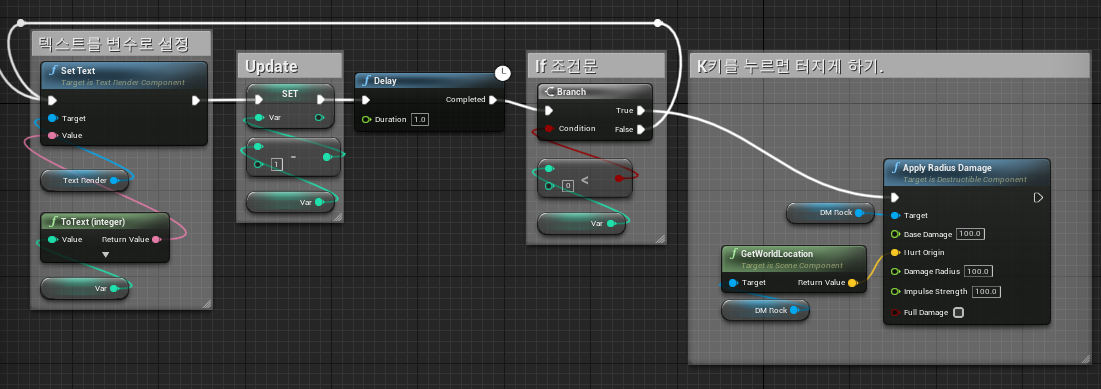Edit the Impulse Strength value field
This screenshot has height=389, width=1101.
[x=987, y=291]
